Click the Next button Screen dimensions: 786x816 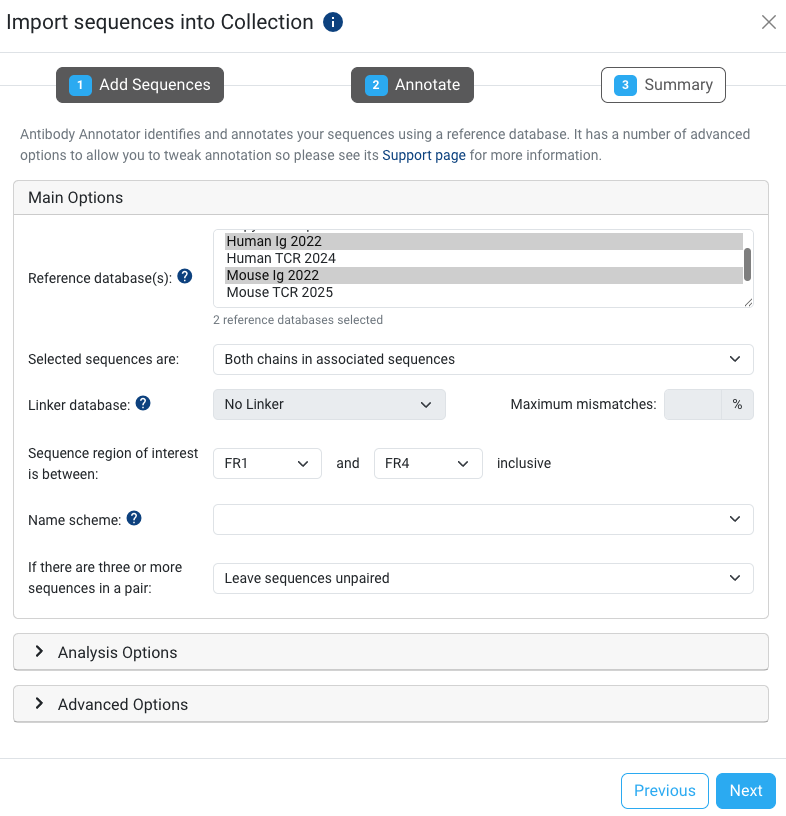coord(745,790)
